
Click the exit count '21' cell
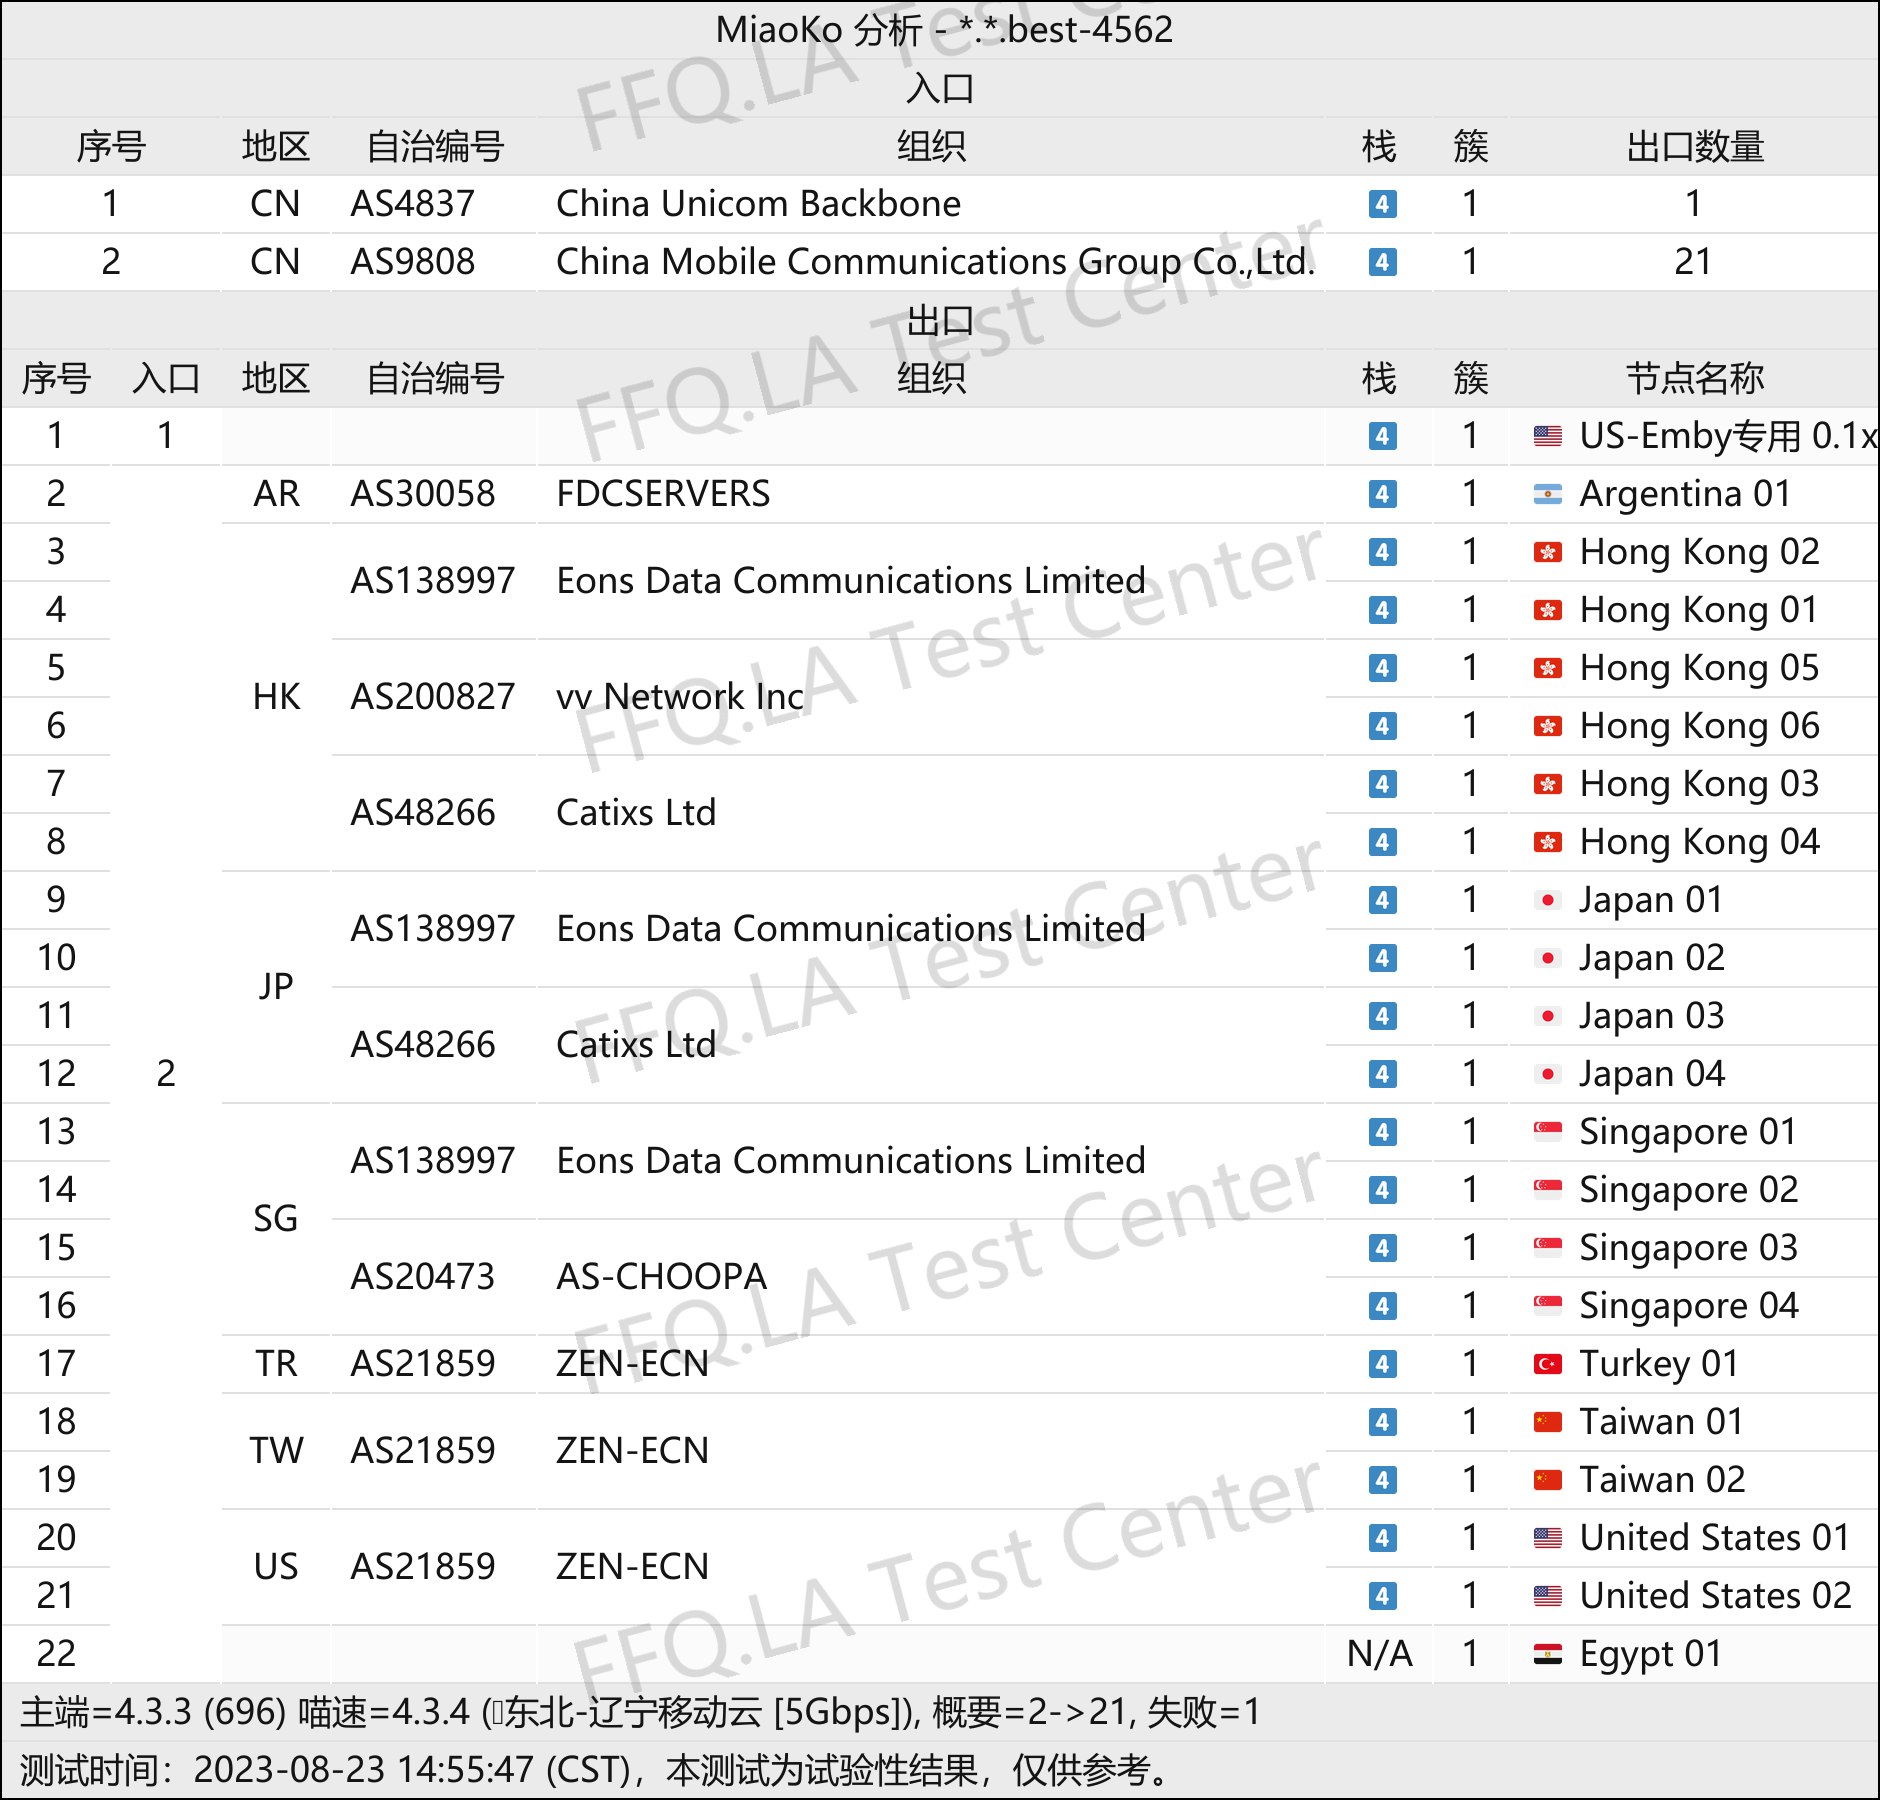(x=1693, y=262)
